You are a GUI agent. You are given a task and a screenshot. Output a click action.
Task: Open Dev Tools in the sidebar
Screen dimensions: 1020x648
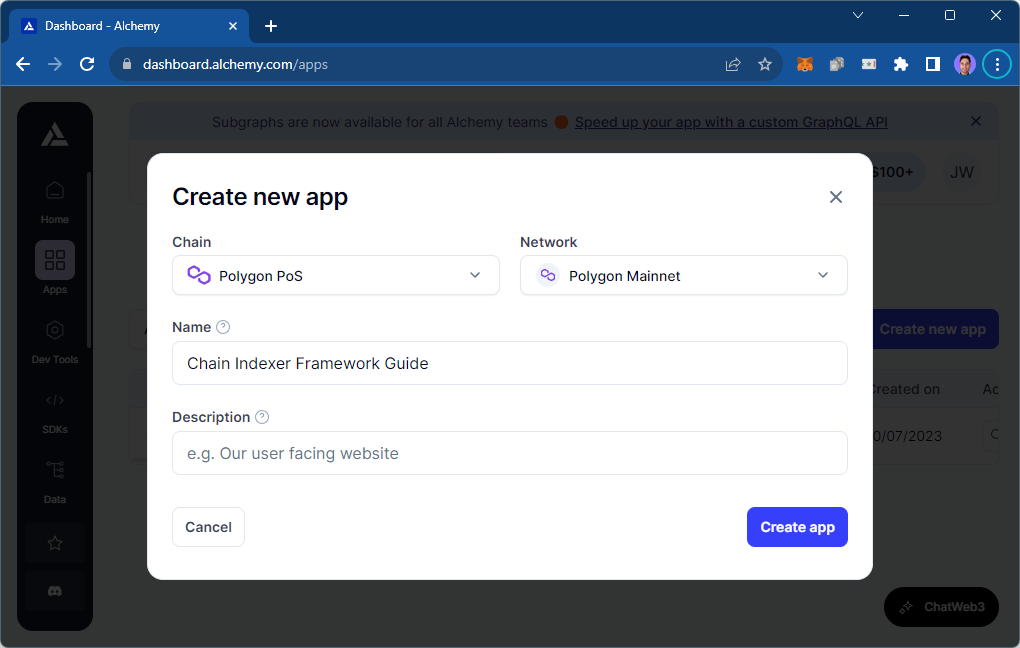55,342
